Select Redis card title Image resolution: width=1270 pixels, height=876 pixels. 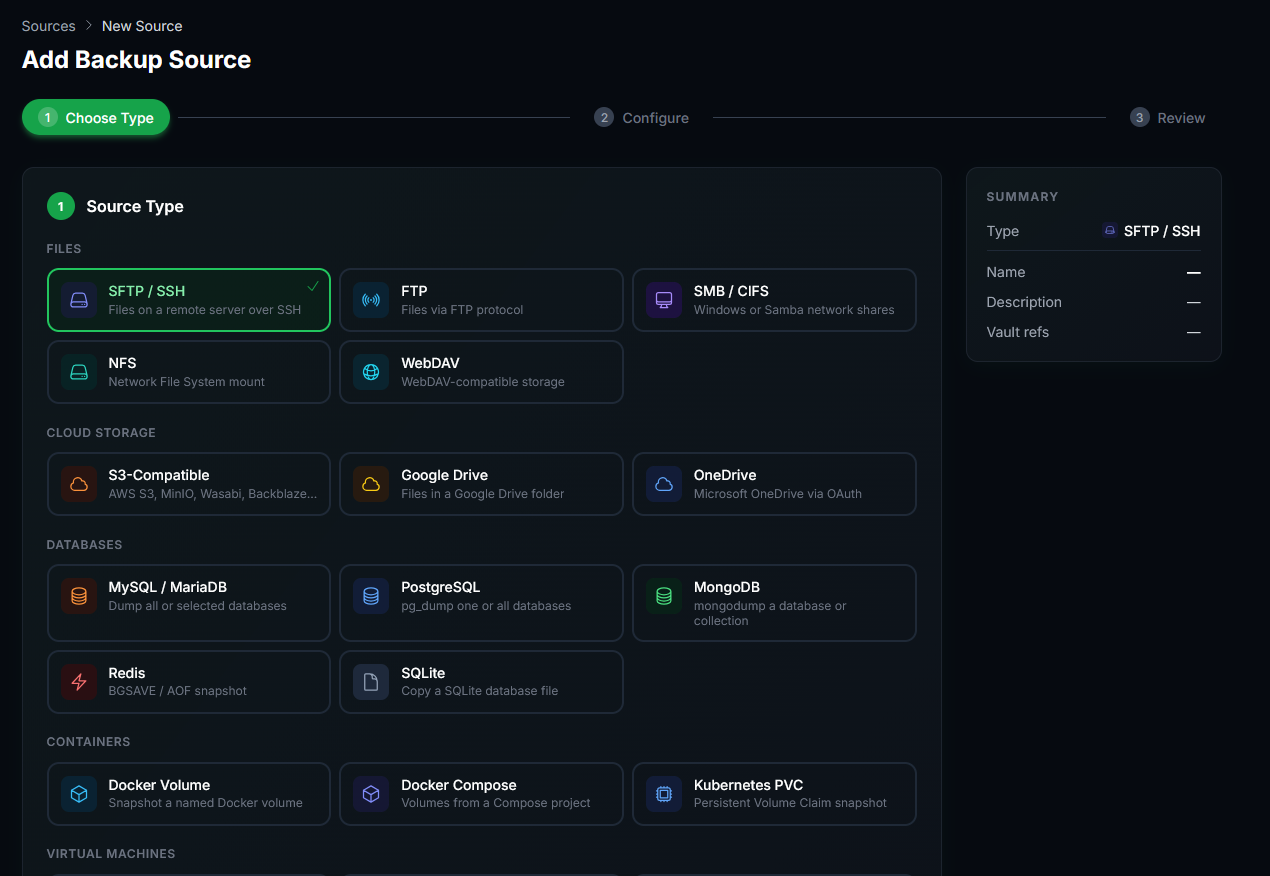click(127, 673)
